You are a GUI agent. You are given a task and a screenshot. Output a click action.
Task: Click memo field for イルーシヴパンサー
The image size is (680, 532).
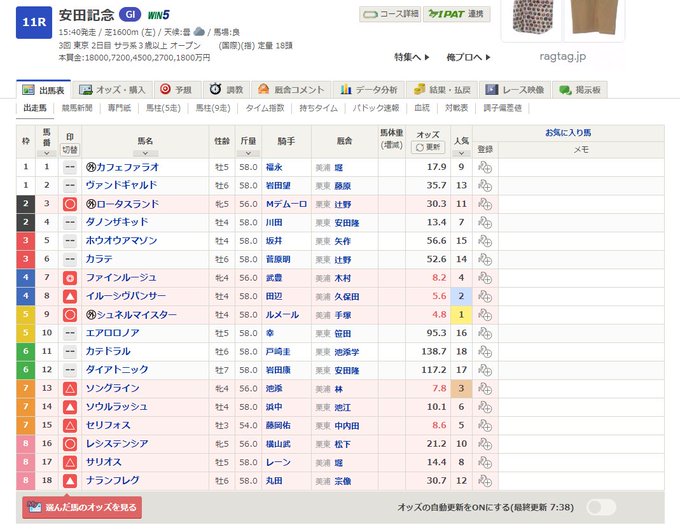pos(581,296)
